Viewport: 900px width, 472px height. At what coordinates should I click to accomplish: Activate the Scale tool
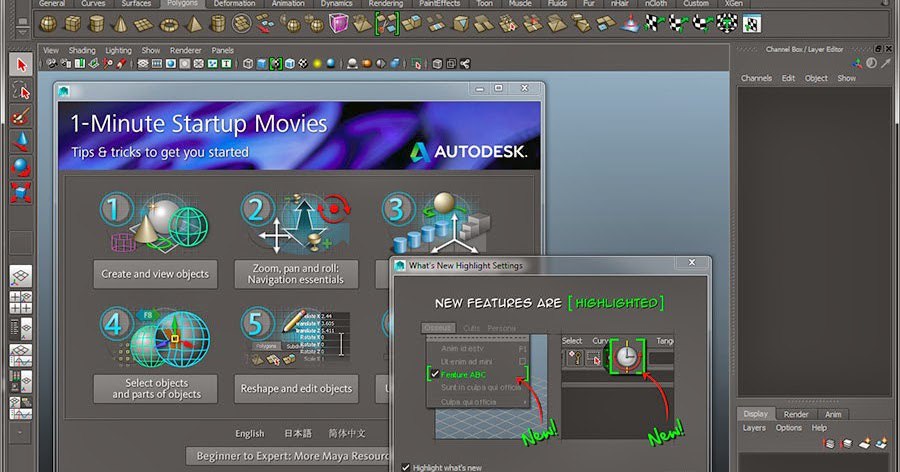(x=21, y=192)
